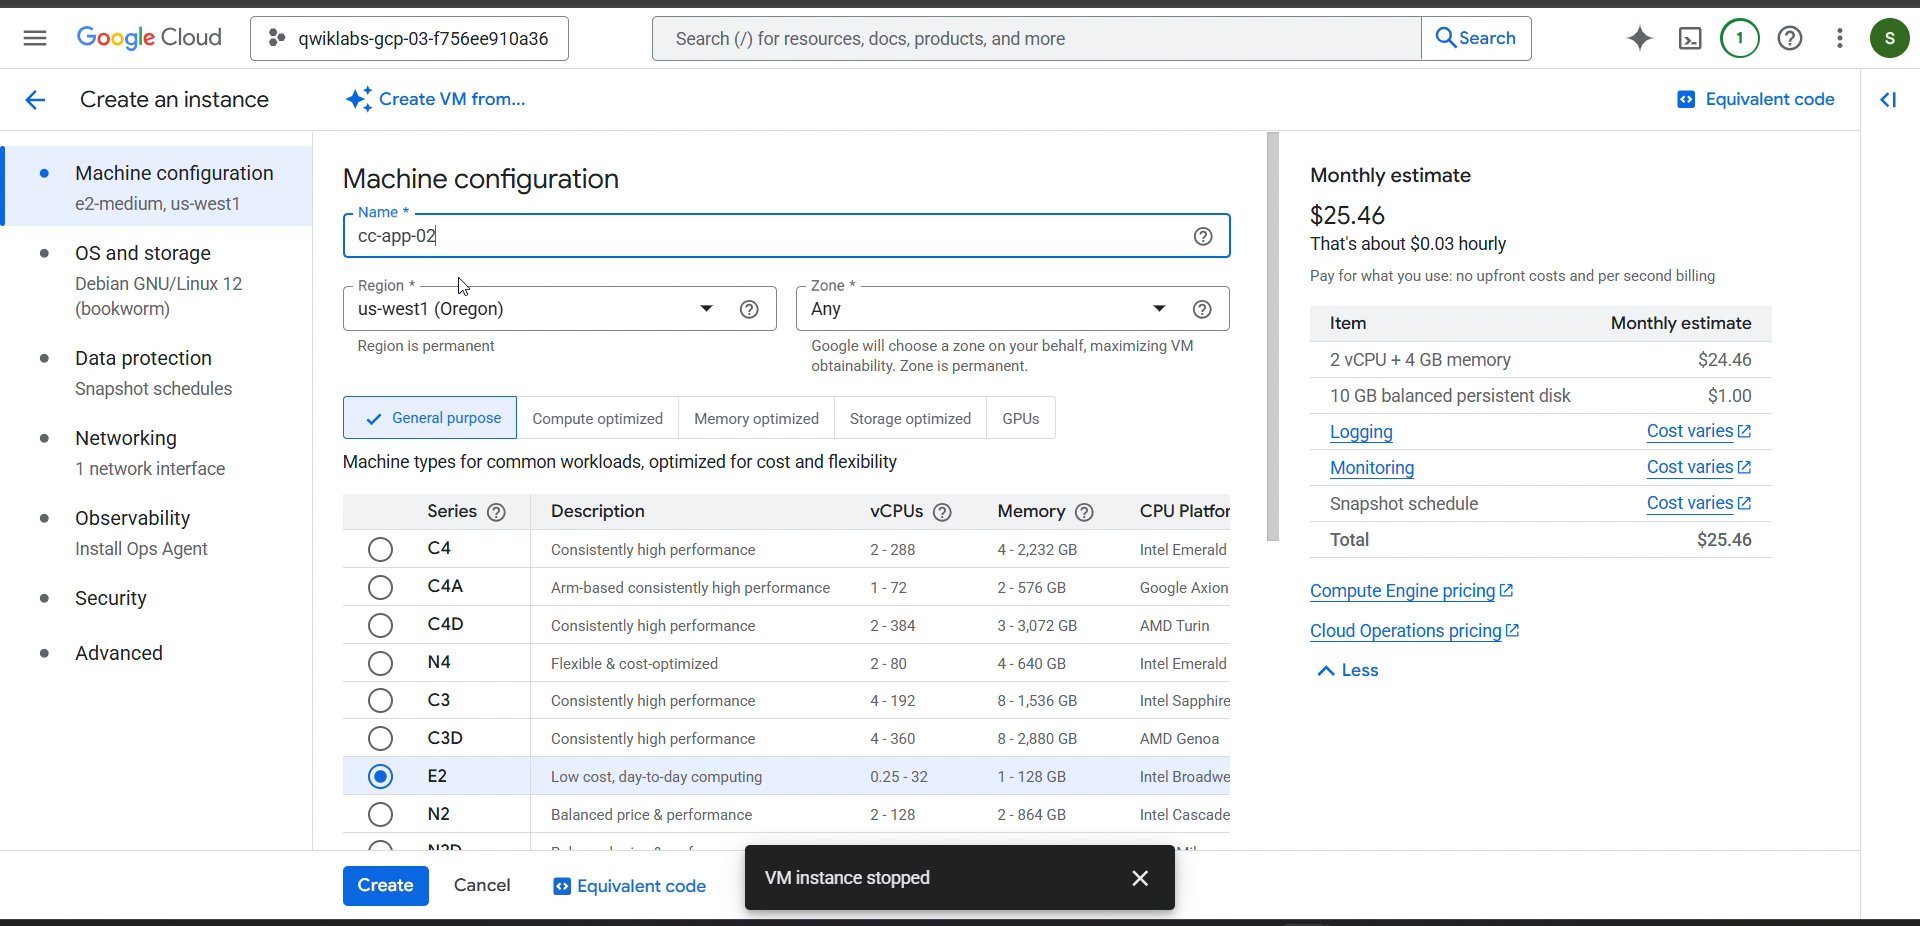Image resolution: width=1920 pixels, height=926 pixels.
Task: Click the form's vertical scrollbar
Action: (1272, 337)
